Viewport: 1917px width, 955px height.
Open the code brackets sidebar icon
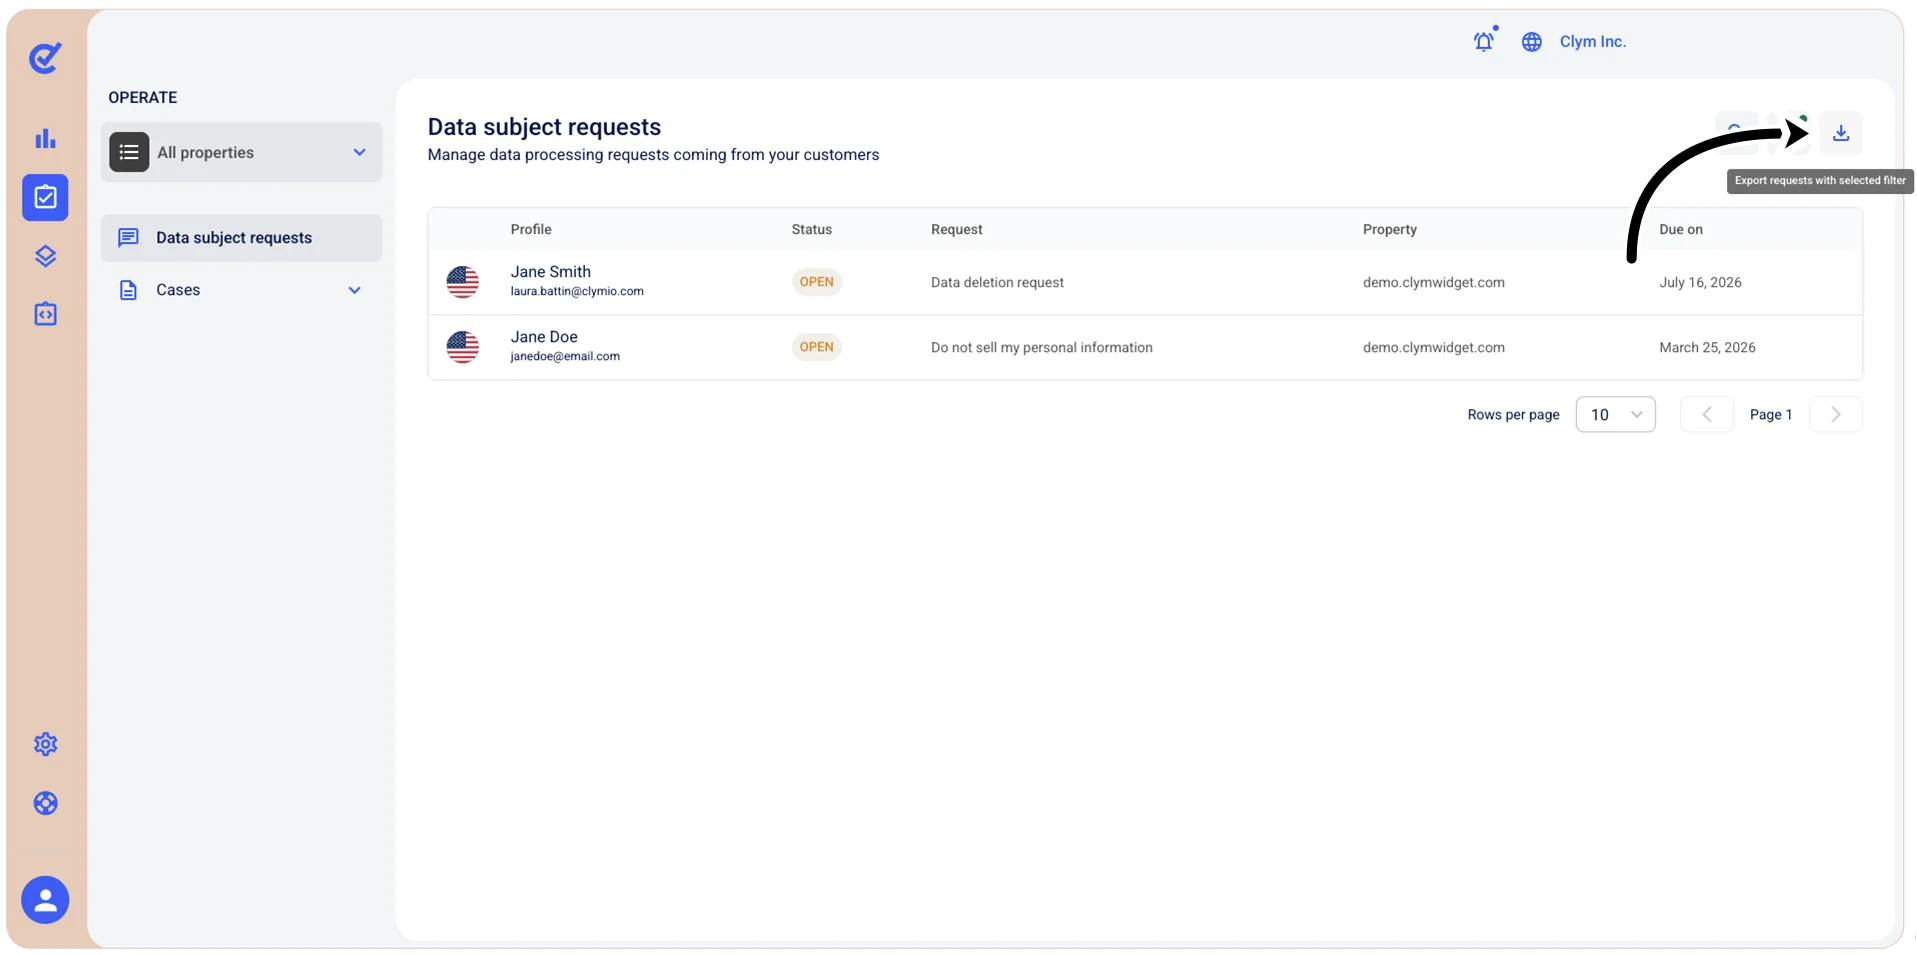tap(45, 314)
